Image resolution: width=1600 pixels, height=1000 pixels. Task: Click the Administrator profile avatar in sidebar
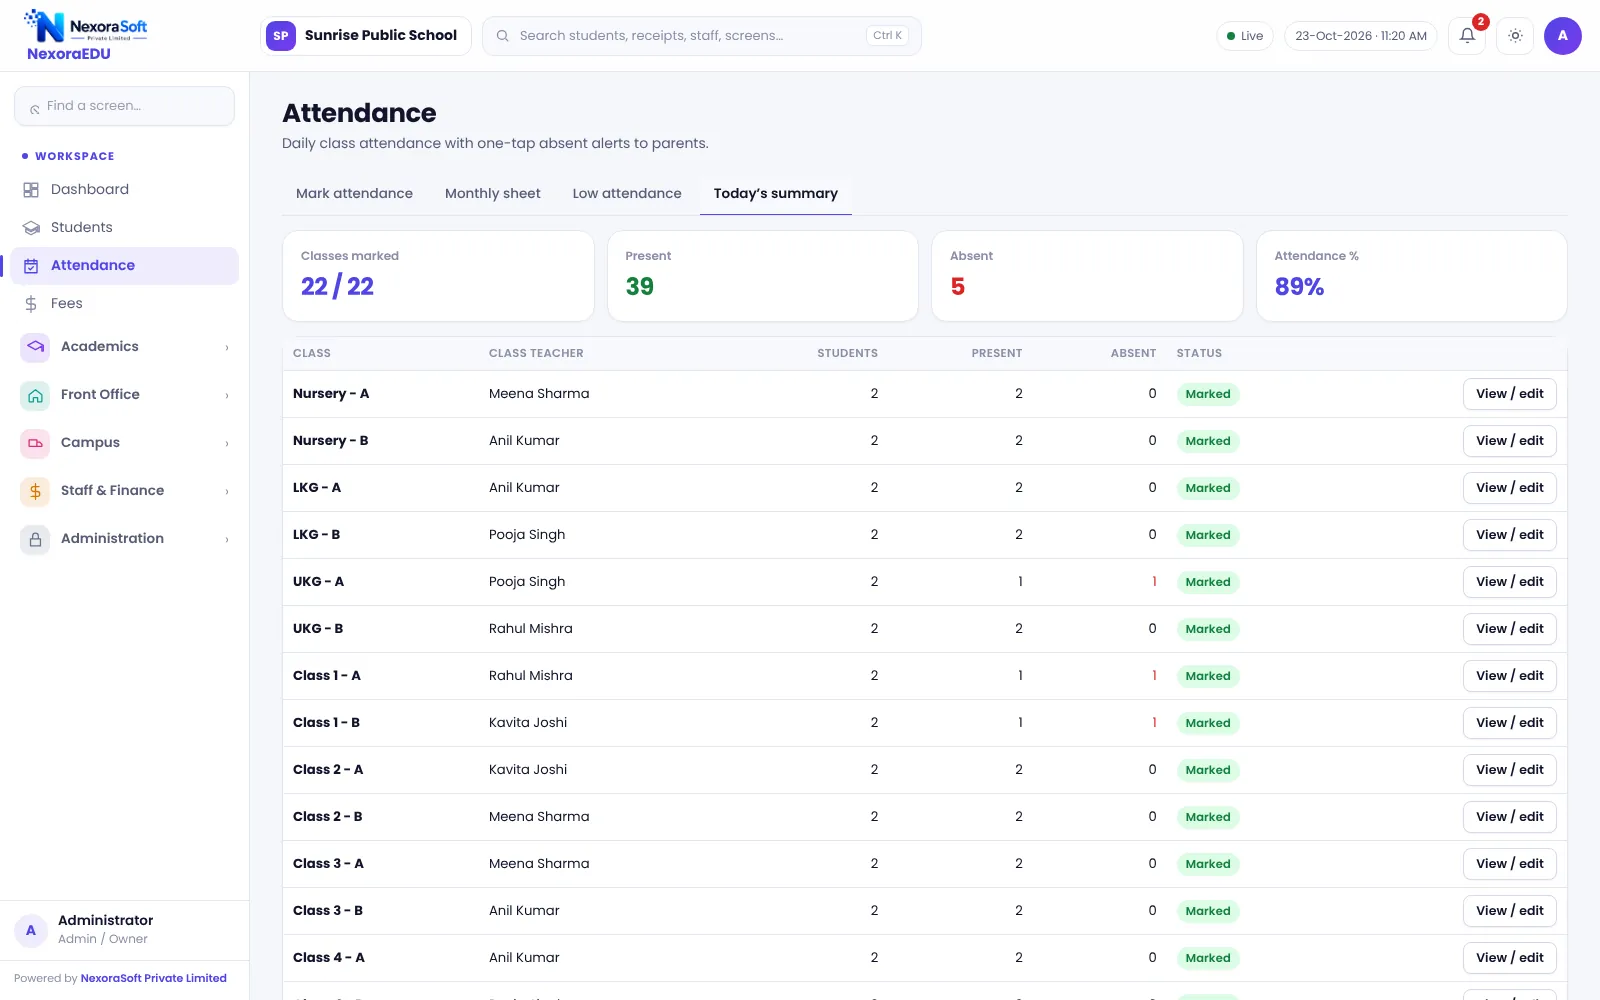tap(31, 930)
